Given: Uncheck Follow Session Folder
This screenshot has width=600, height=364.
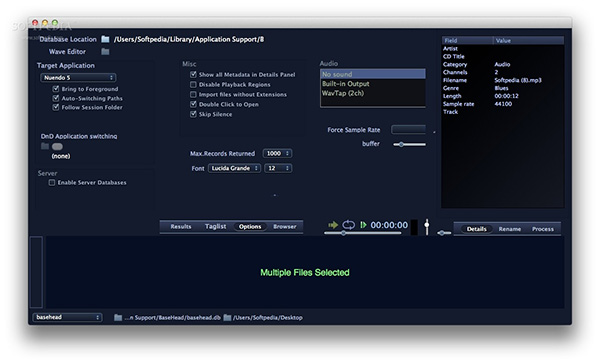Looking at the screenshot, I should 56,107.
